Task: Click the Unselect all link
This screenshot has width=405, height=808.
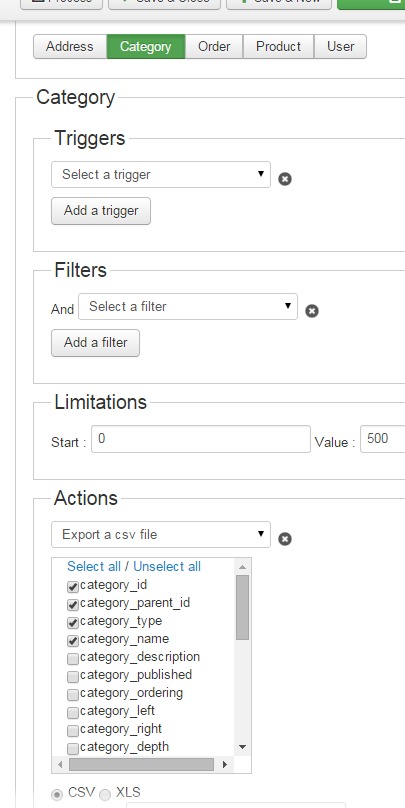Action: tap(167, 566)
